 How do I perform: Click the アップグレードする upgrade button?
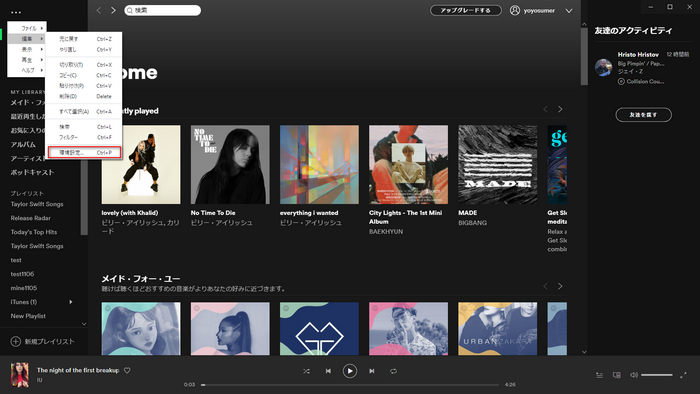point(466,10)
